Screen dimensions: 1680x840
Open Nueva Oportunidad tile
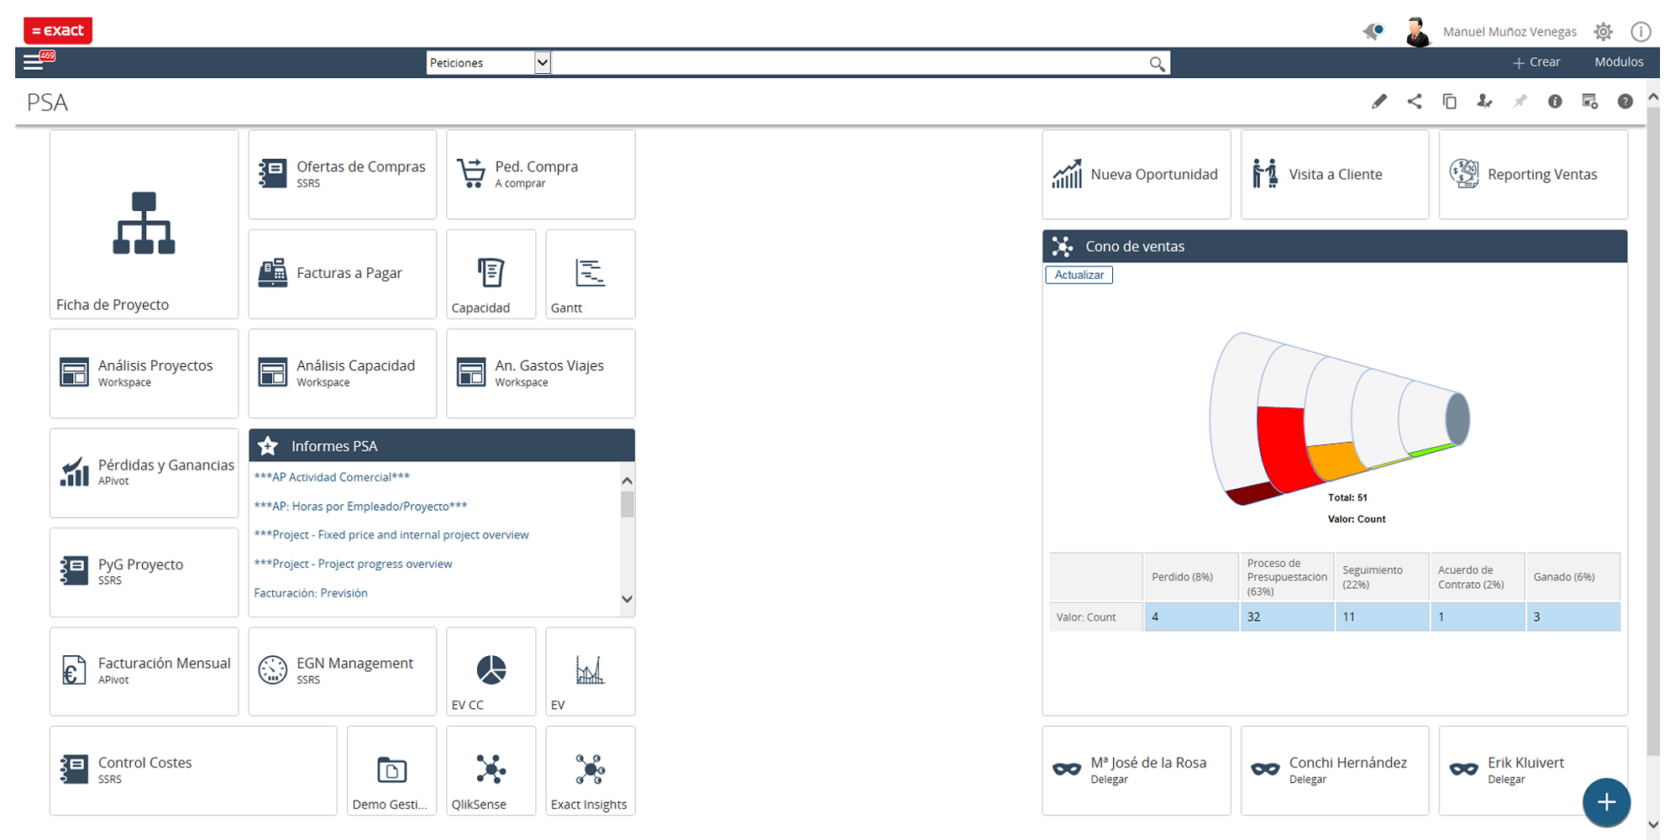pos(1136,174)
